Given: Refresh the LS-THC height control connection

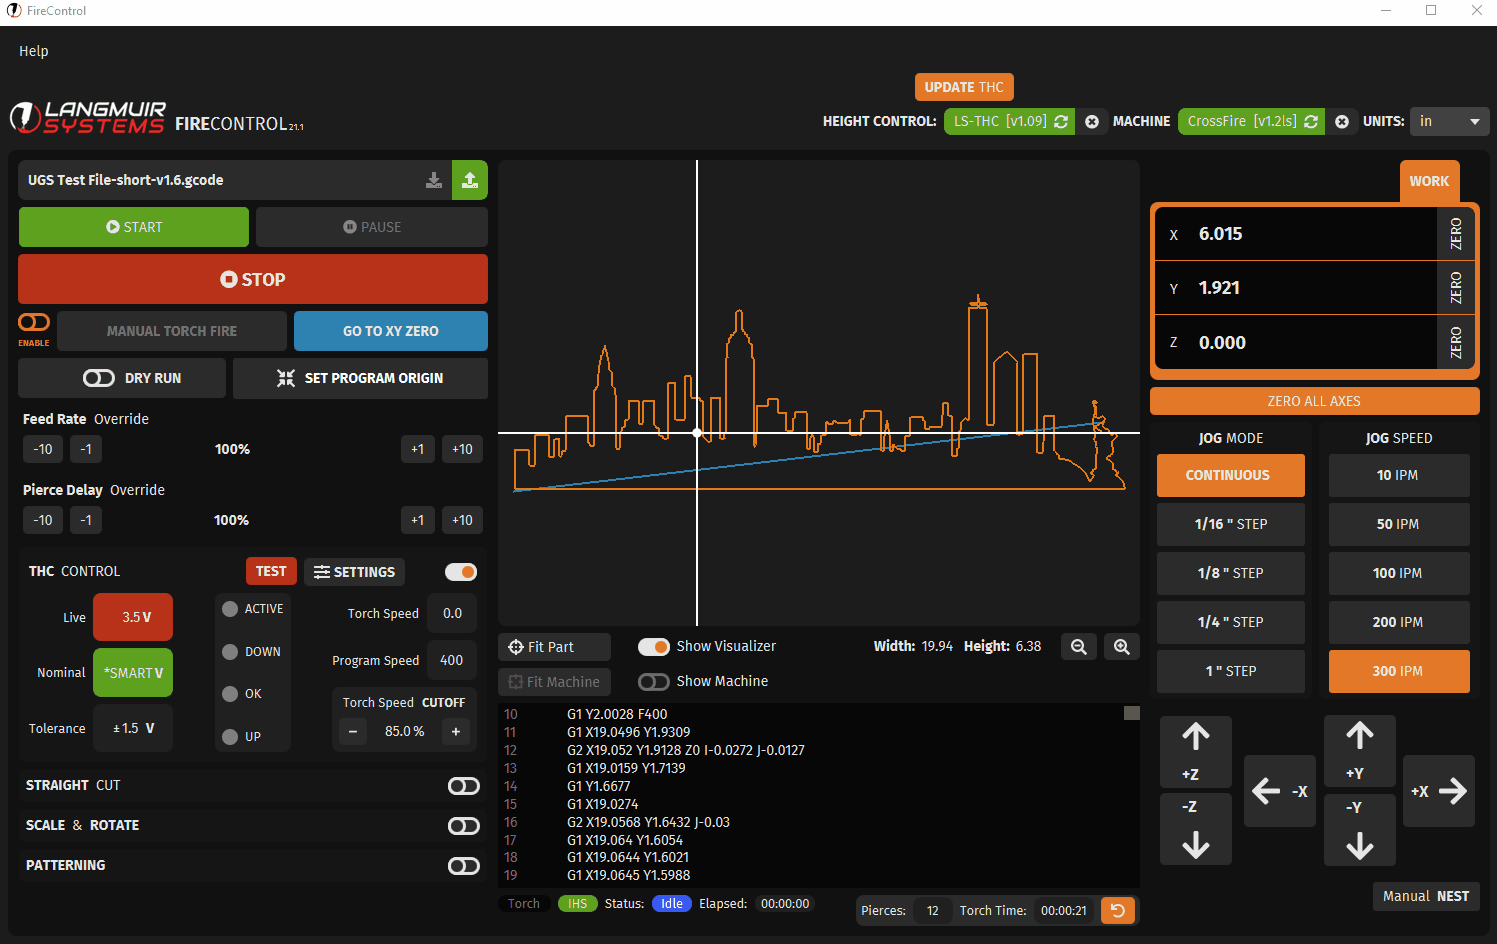Looking at the screenshot, I should point(1061,121).
